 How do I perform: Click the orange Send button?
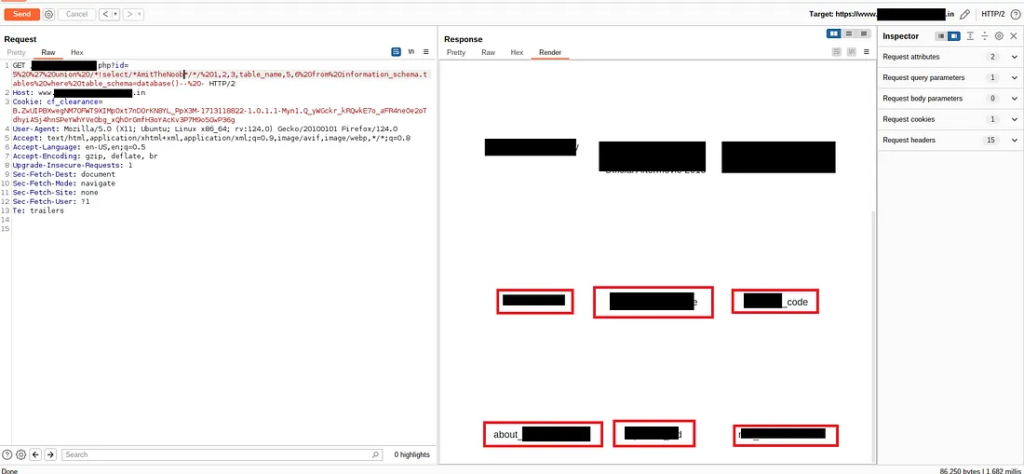(x=22, y=14)
